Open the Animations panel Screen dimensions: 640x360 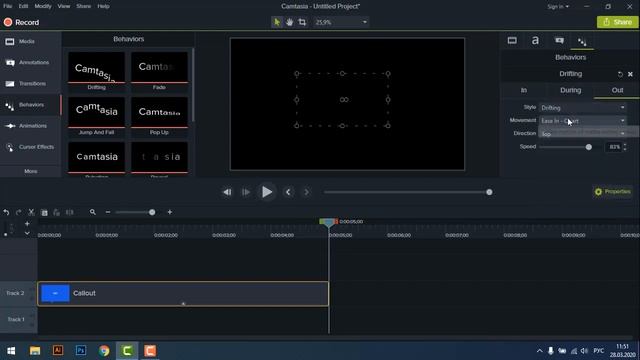31,126
